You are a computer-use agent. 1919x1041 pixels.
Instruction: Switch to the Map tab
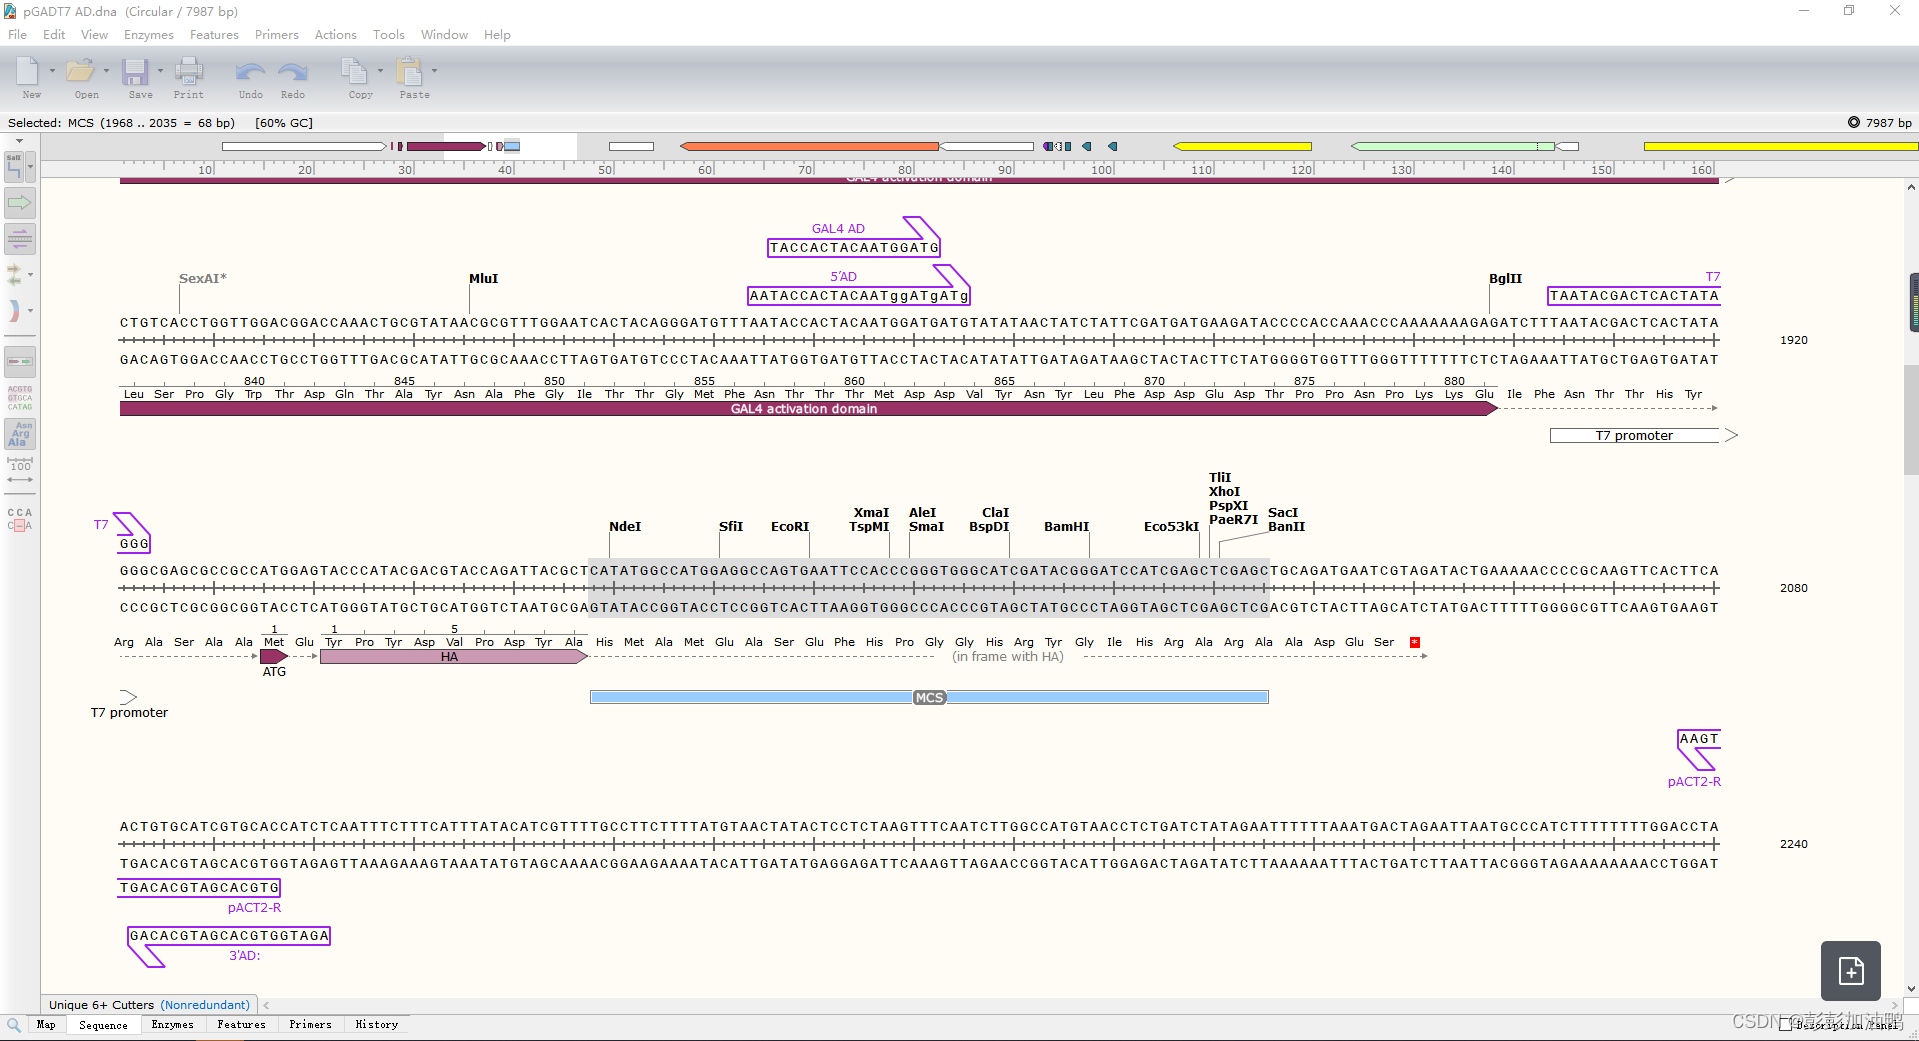(x=46, y=1024)
